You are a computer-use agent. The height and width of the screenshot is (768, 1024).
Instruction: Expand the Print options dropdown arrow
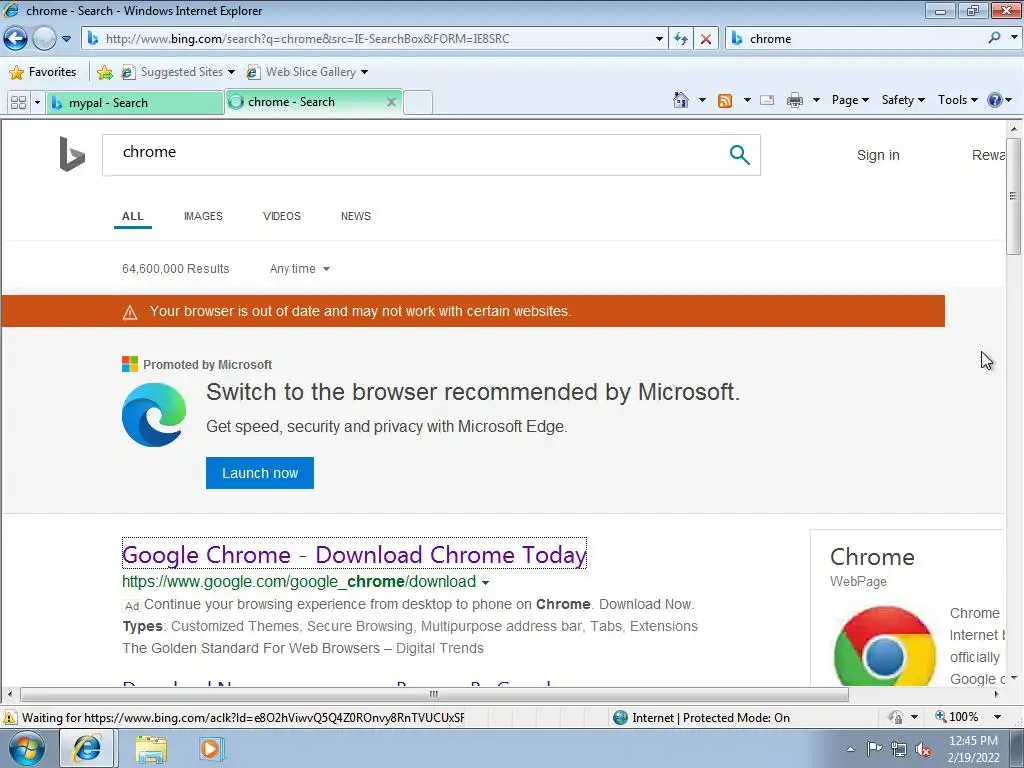click(x=816, y=100)
